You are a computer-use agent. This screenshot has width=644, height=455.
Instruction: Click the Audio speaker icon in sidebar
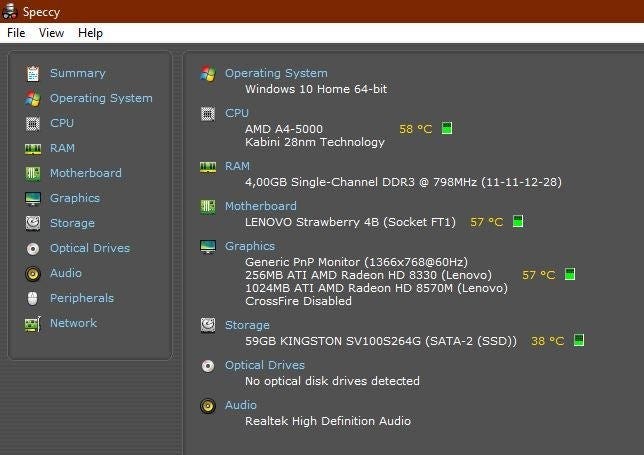(x=33, y=273)
